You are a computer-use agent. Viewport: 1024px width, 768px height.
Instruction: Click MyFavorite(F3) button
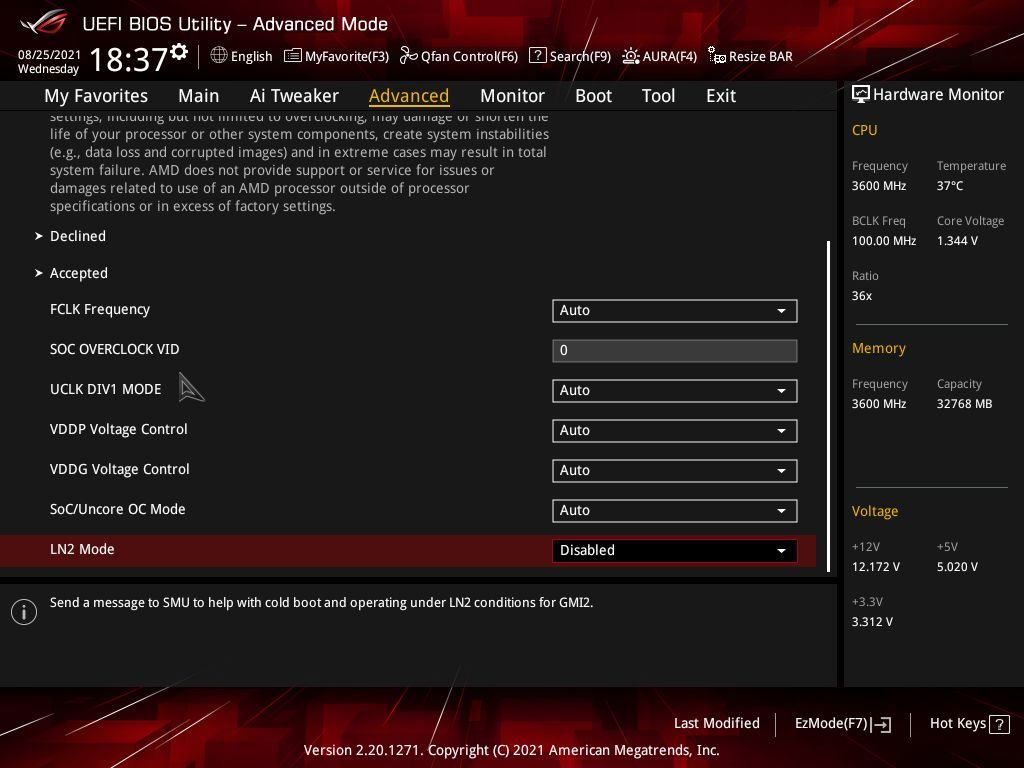click(x=336, y=56)
